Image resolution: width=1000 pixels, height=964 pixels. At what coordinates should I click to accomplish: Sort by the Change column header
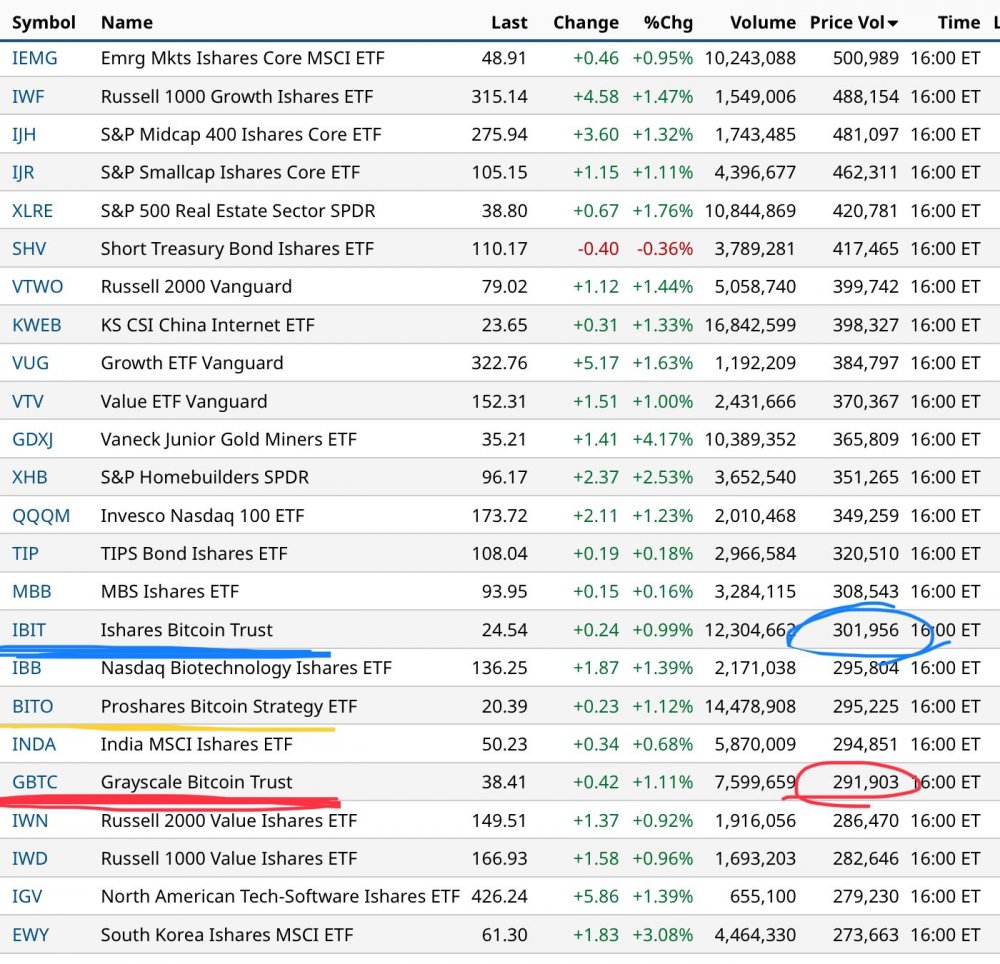585,23
